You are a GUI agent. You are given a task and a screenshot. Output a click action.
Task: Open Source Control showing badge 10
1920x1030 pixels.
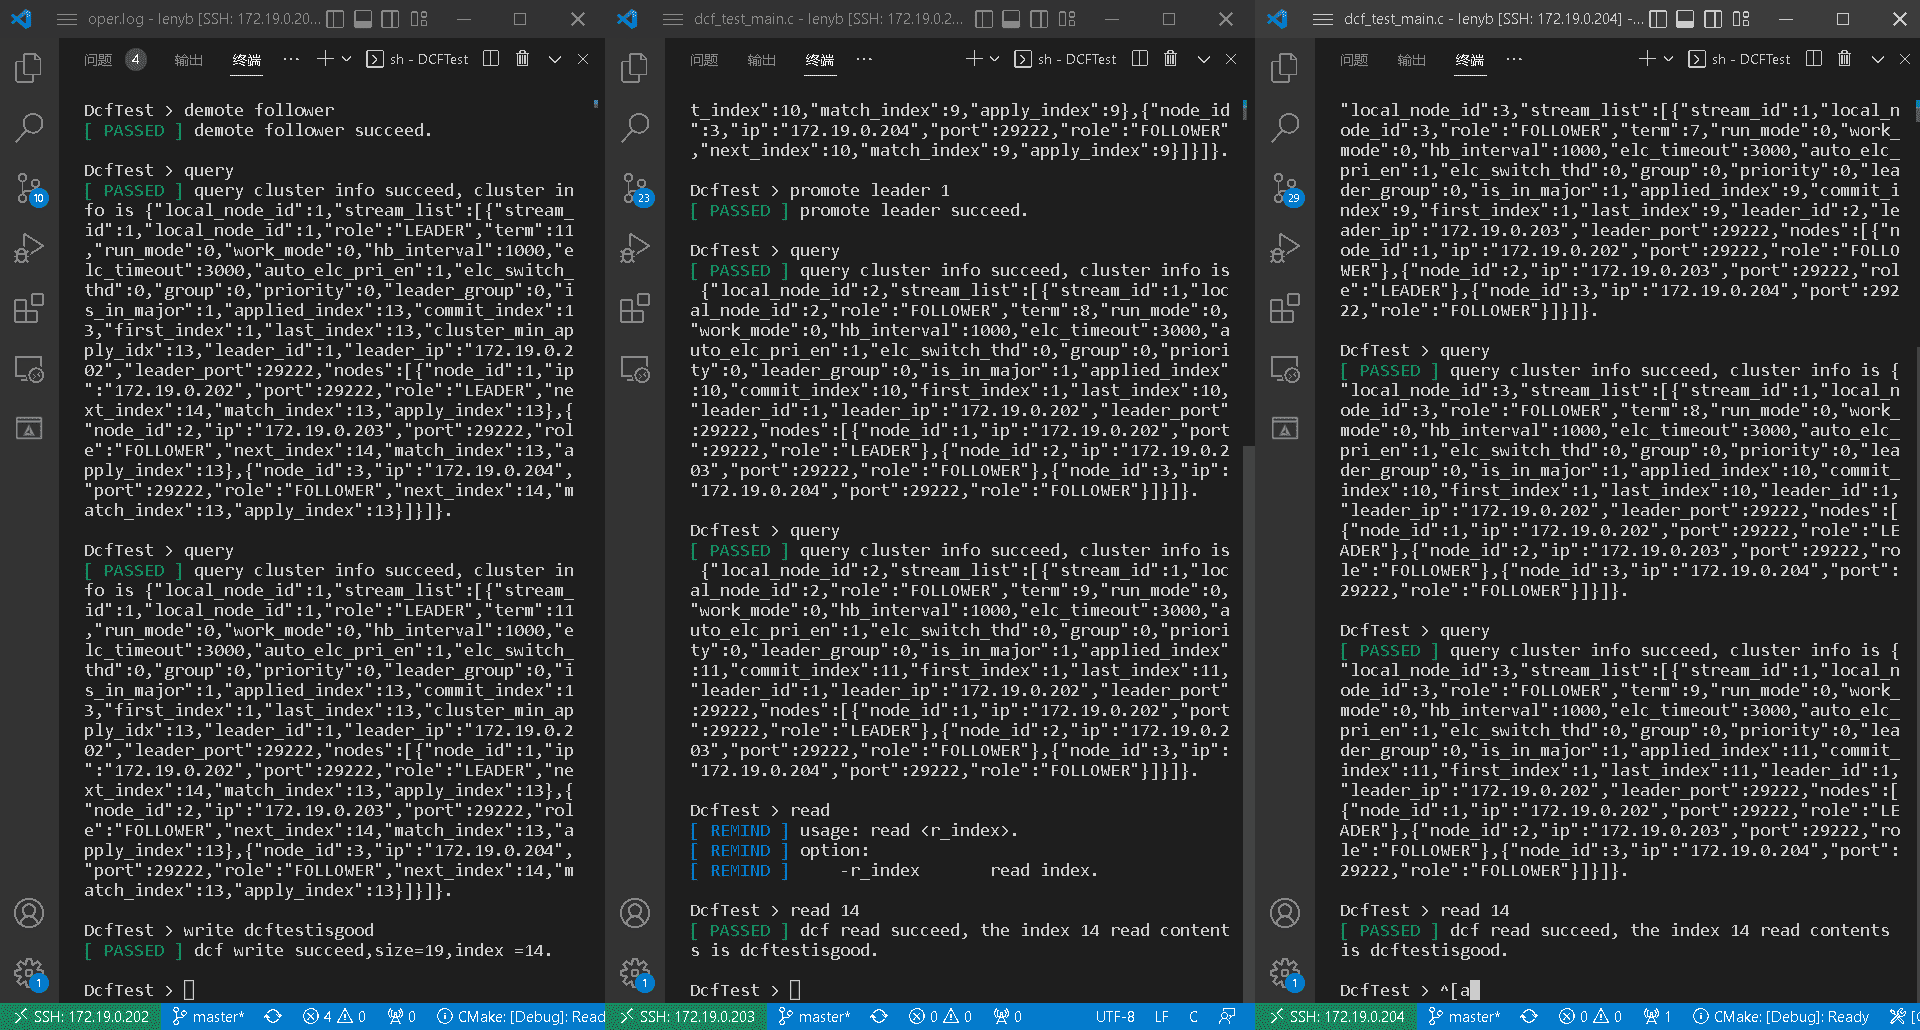[x=29, y=187]
